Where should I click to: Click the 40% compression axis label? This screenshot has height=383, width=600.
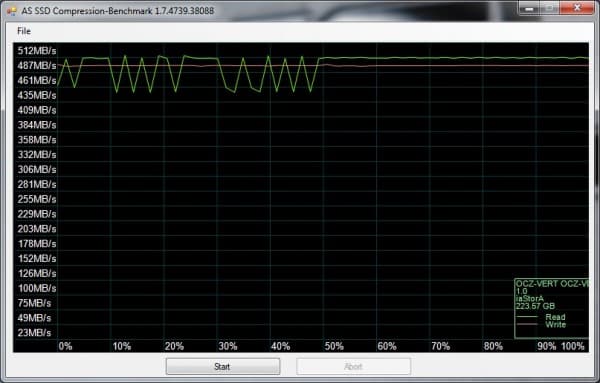click(280, 346)
